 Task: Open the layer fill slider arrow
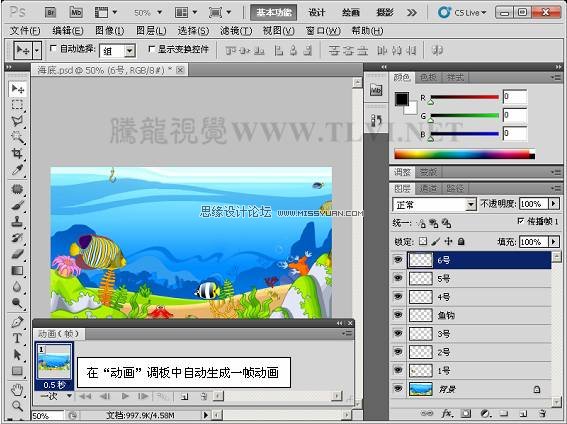554,241
